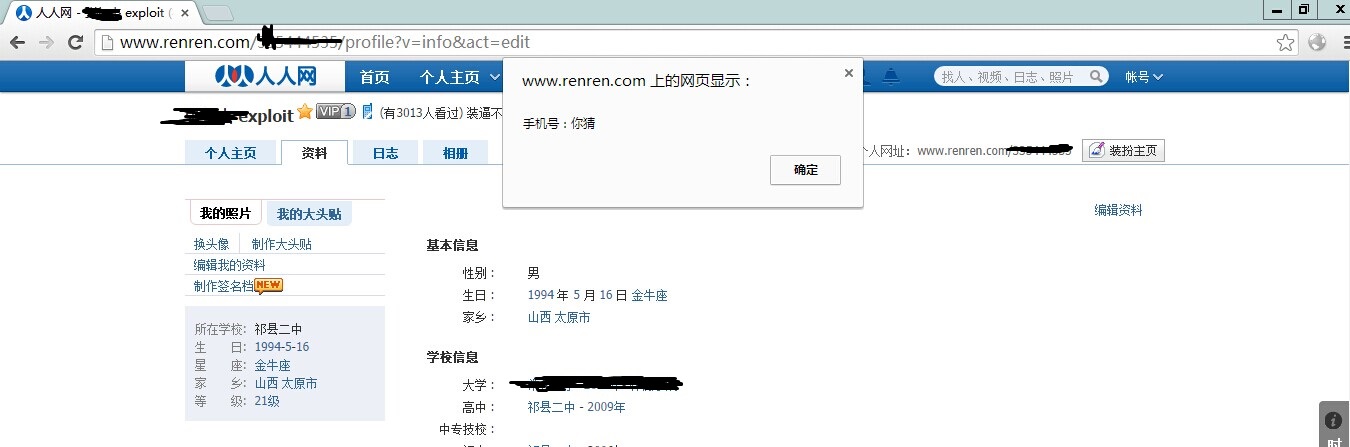1350x447 pixels.
Task: Click 山西 太原市 in 家乡 row
Action: point(559,317)
